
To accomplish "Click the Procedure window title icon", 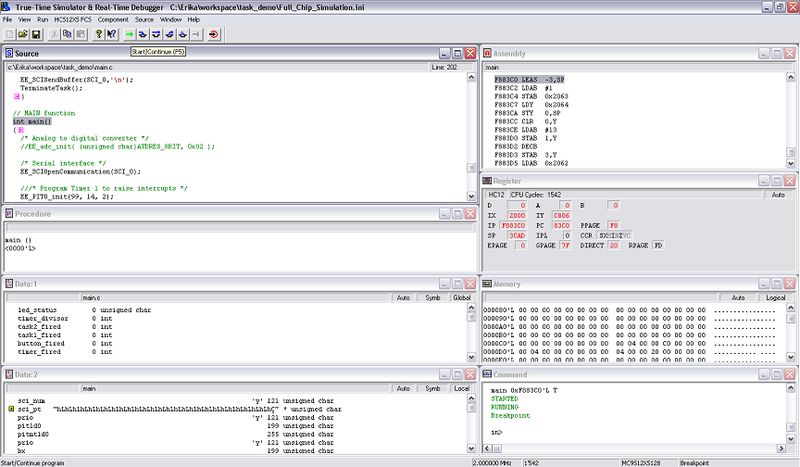I will tap(9, 213).
